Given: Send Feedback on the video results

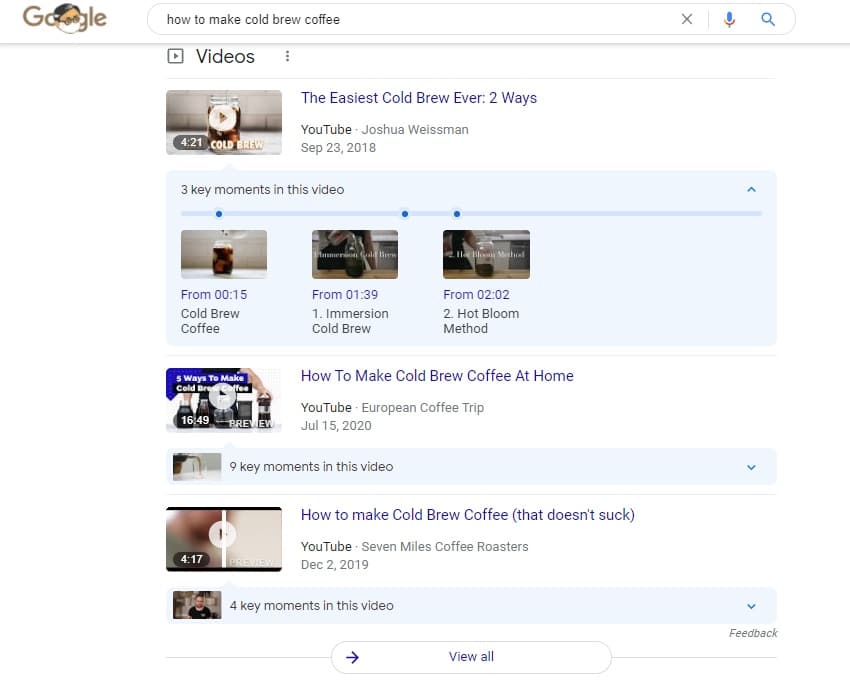Looking at the screenshot, I should click(753, 633).
